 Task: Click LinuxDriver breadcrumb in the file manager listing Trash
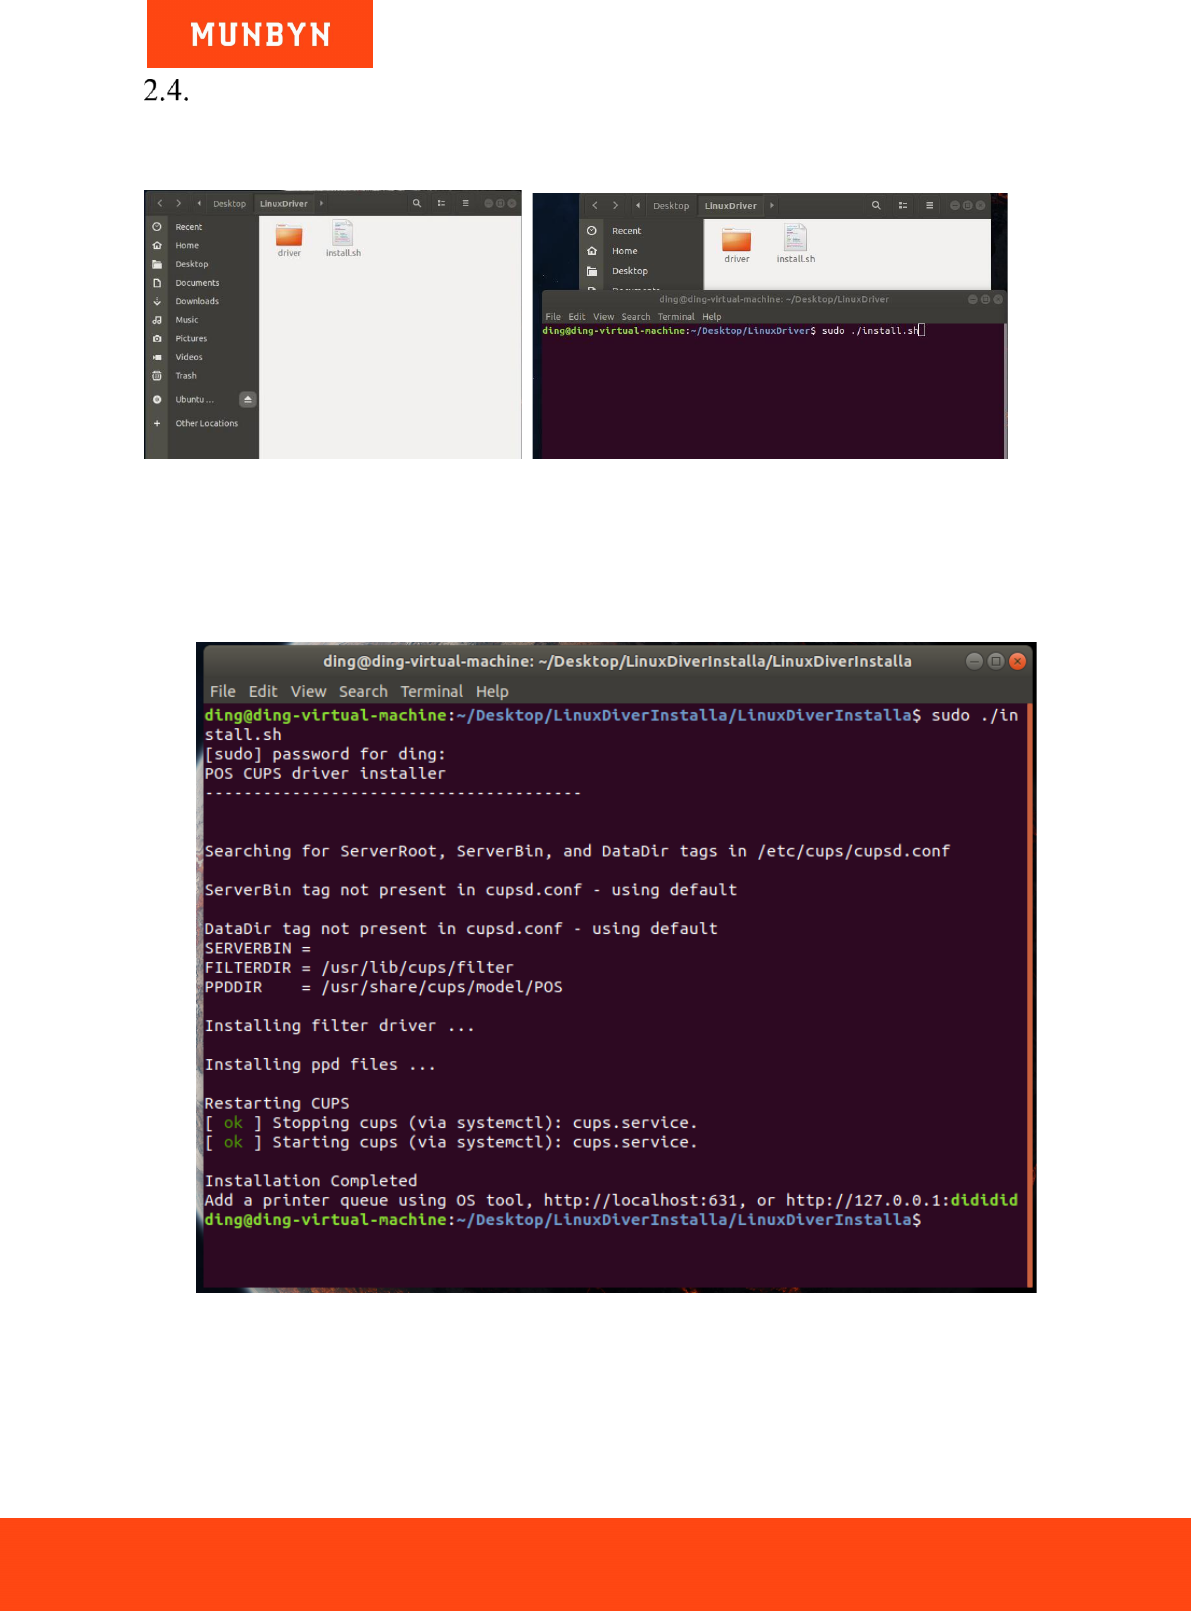(x=284, y=203)
